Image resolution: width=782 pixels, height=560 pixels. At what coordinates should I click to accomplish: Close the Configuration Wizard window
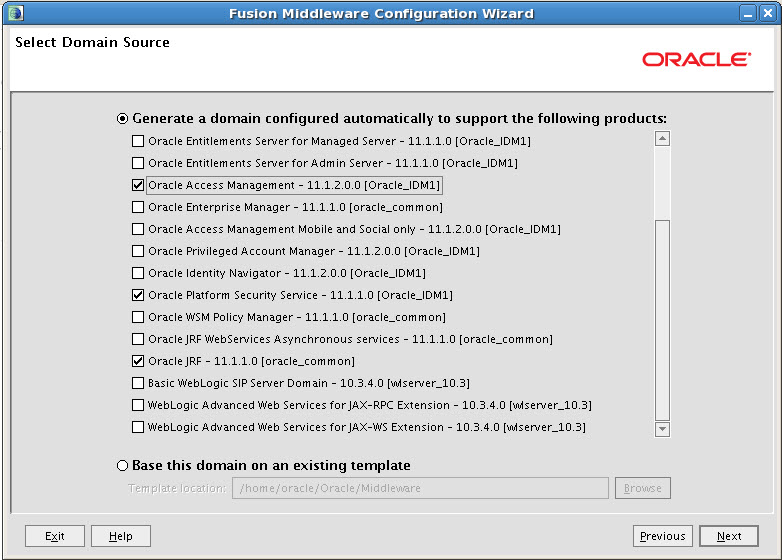pos(768,13)
